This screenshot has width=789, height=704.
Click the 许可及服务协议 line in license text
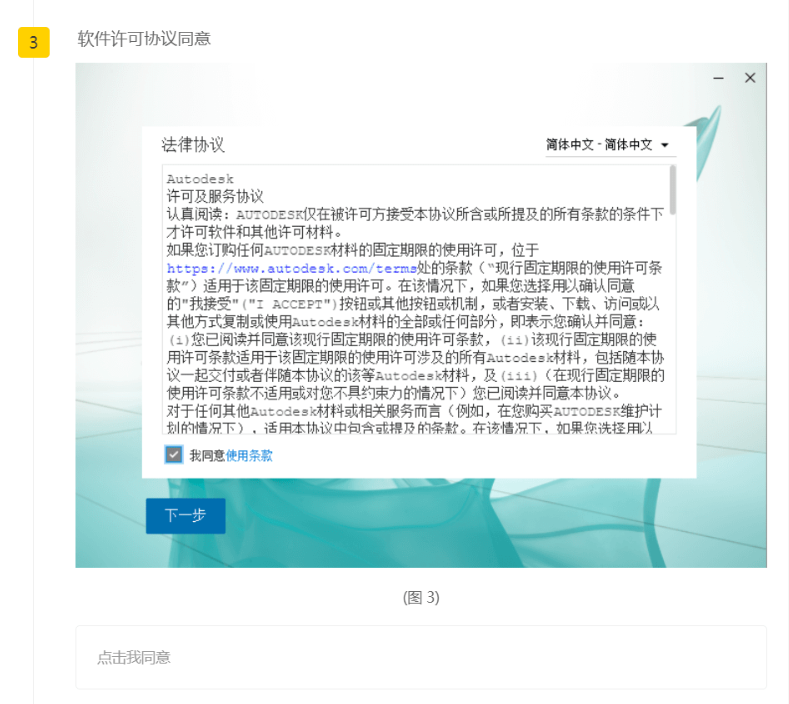coord(215,196)
